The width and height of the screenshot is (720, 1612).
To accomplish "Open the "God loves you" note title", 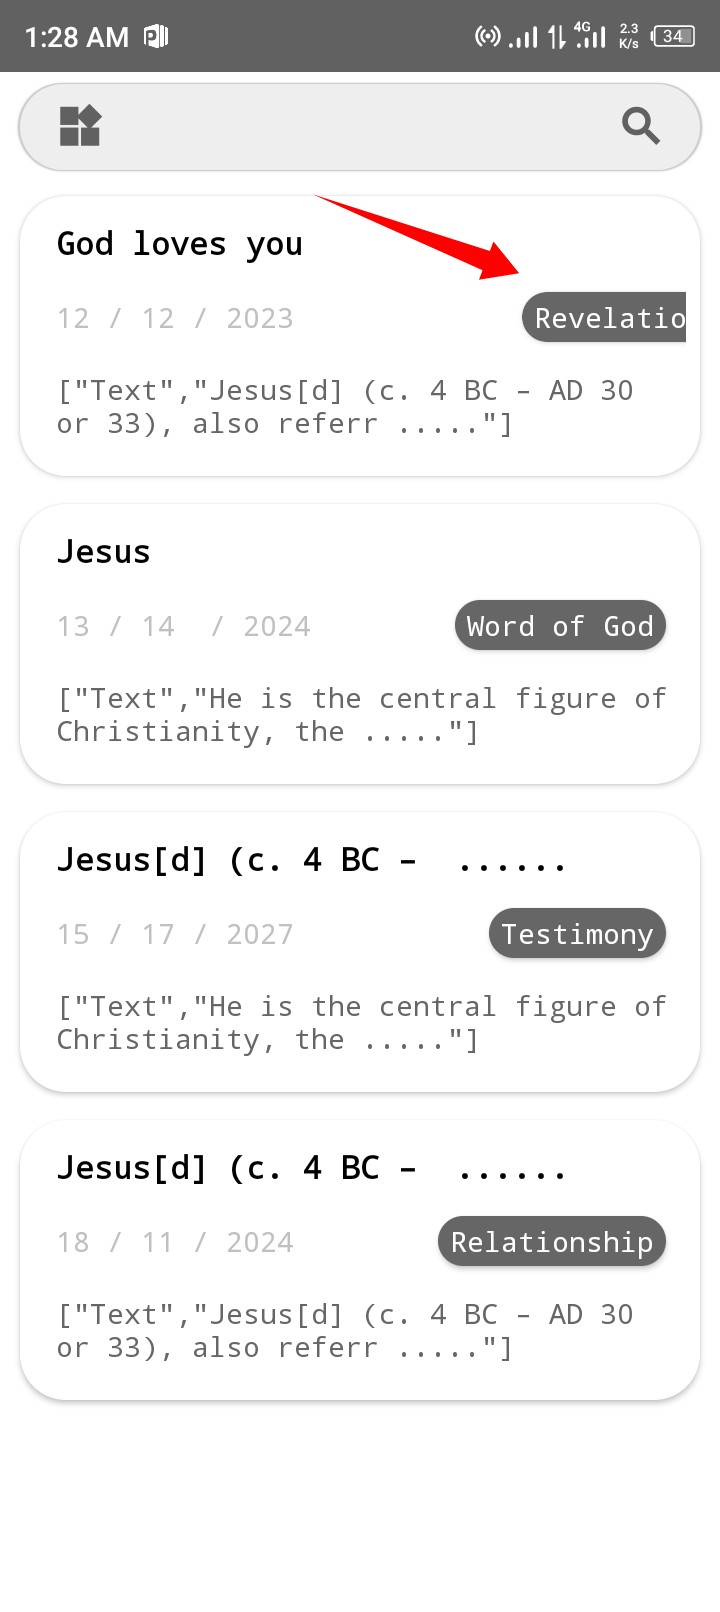I will click(x=180, y=244).
